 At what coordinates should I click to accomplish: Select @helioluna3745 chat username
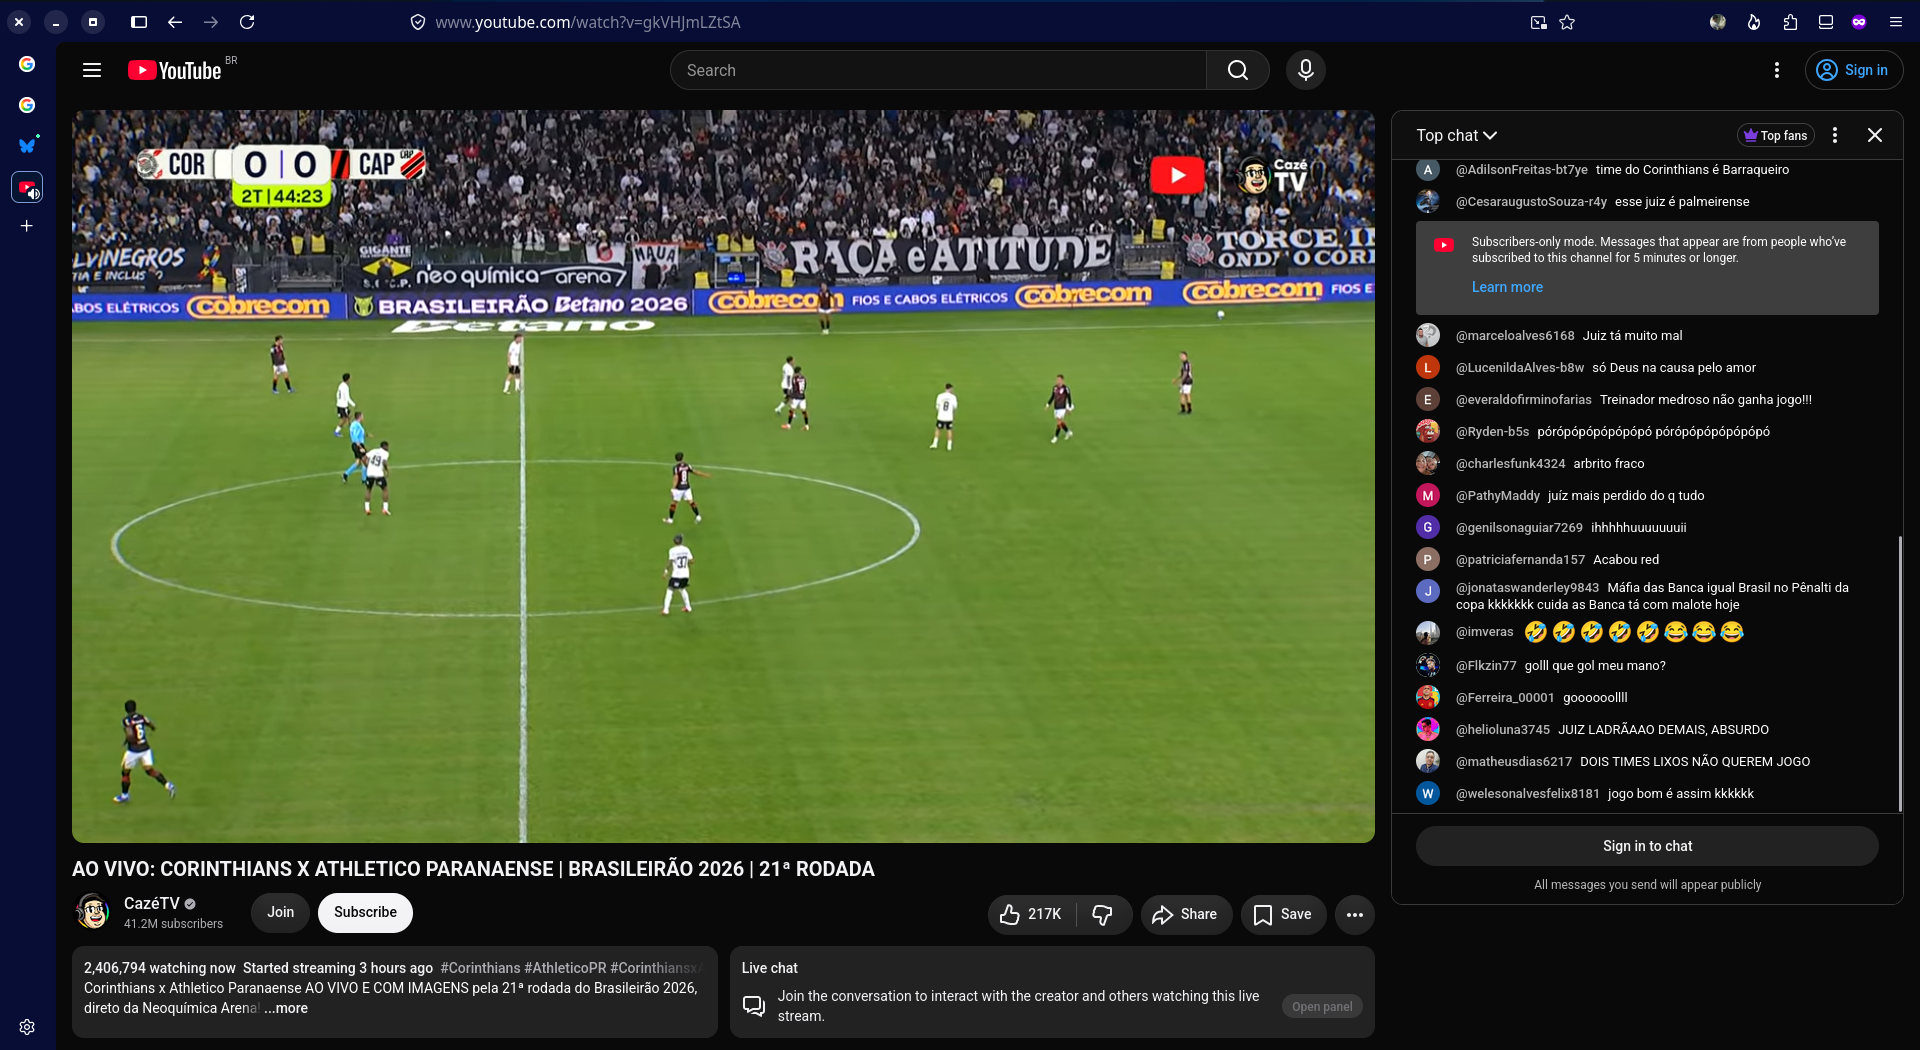click(1503, 730)
